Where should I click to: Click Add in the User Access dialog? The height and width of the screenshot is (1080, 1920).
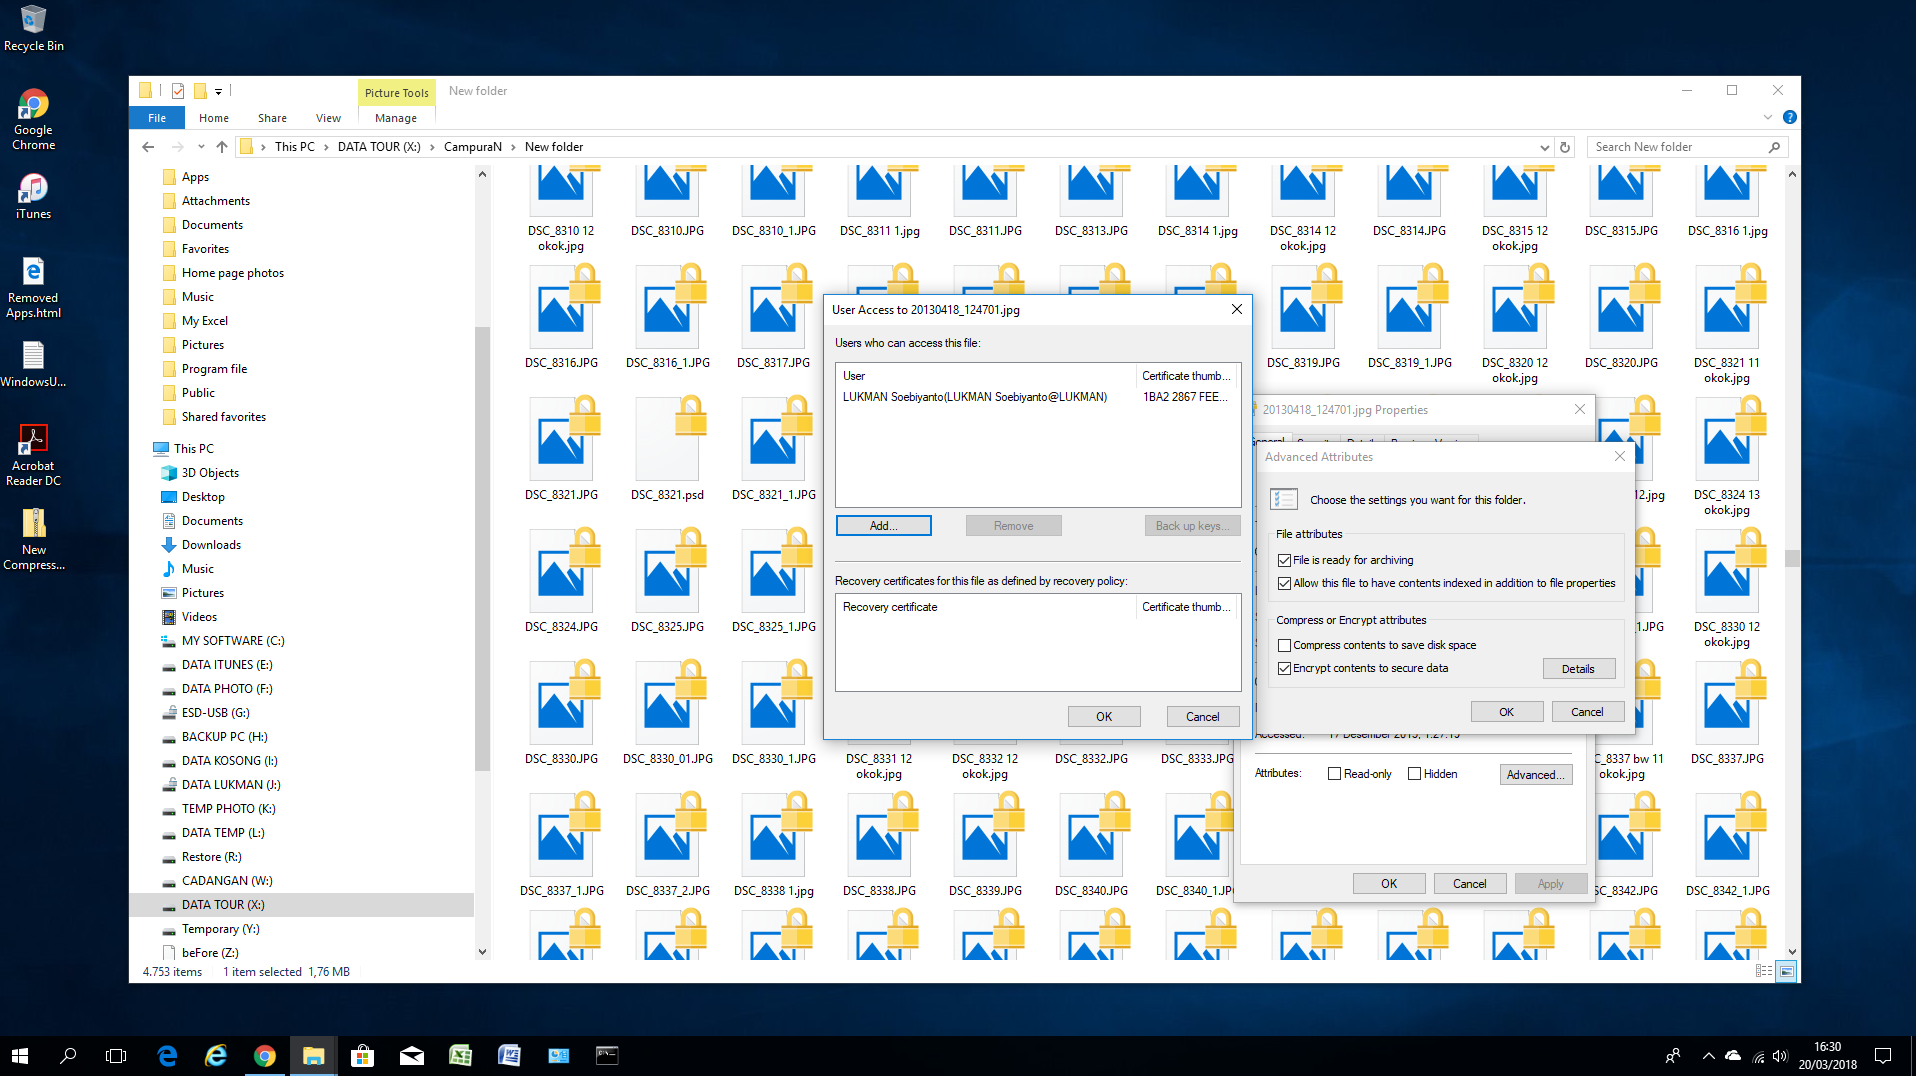point(883,525)
